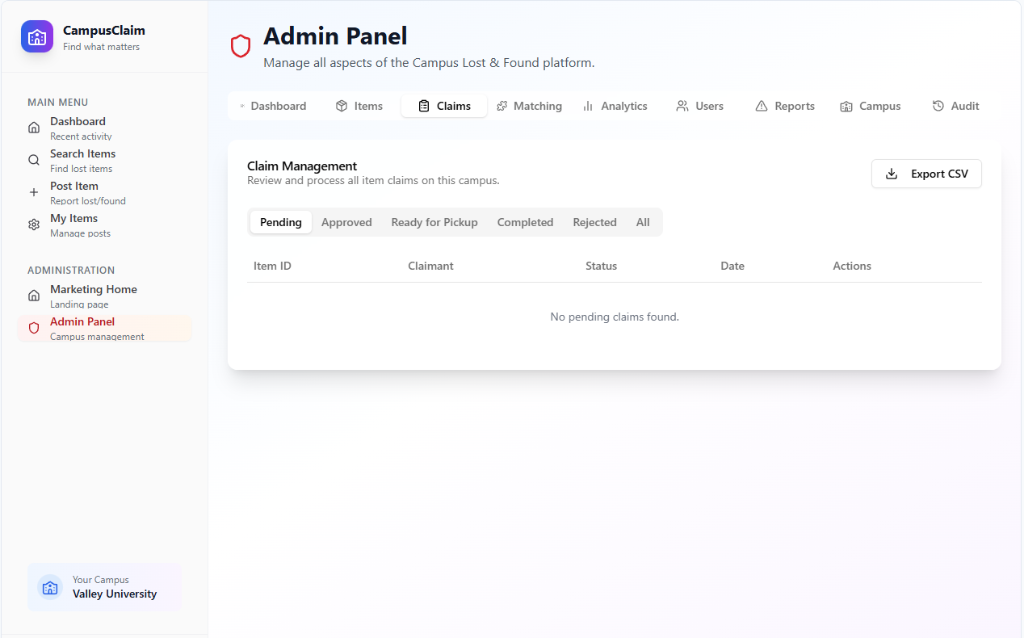Click the MAIN MENU section label
The height and width of the screenshot is (638, 1024).
click(x=57, y=103)
